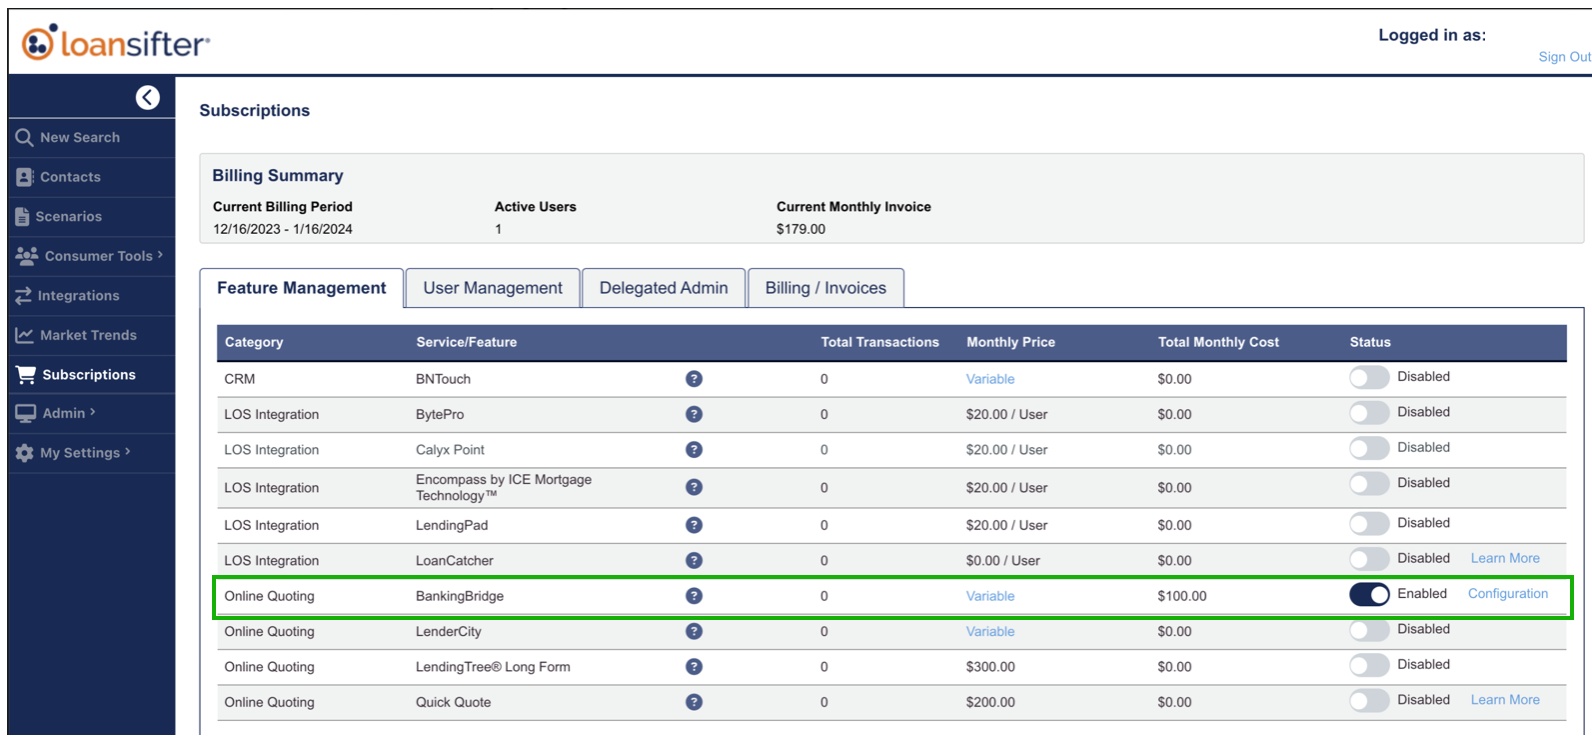Click the billing period dates 12/16/2023 - 1/16/2024
Image resolution: width=1592 pixels, height=744 pixels.
coord(283,229)
